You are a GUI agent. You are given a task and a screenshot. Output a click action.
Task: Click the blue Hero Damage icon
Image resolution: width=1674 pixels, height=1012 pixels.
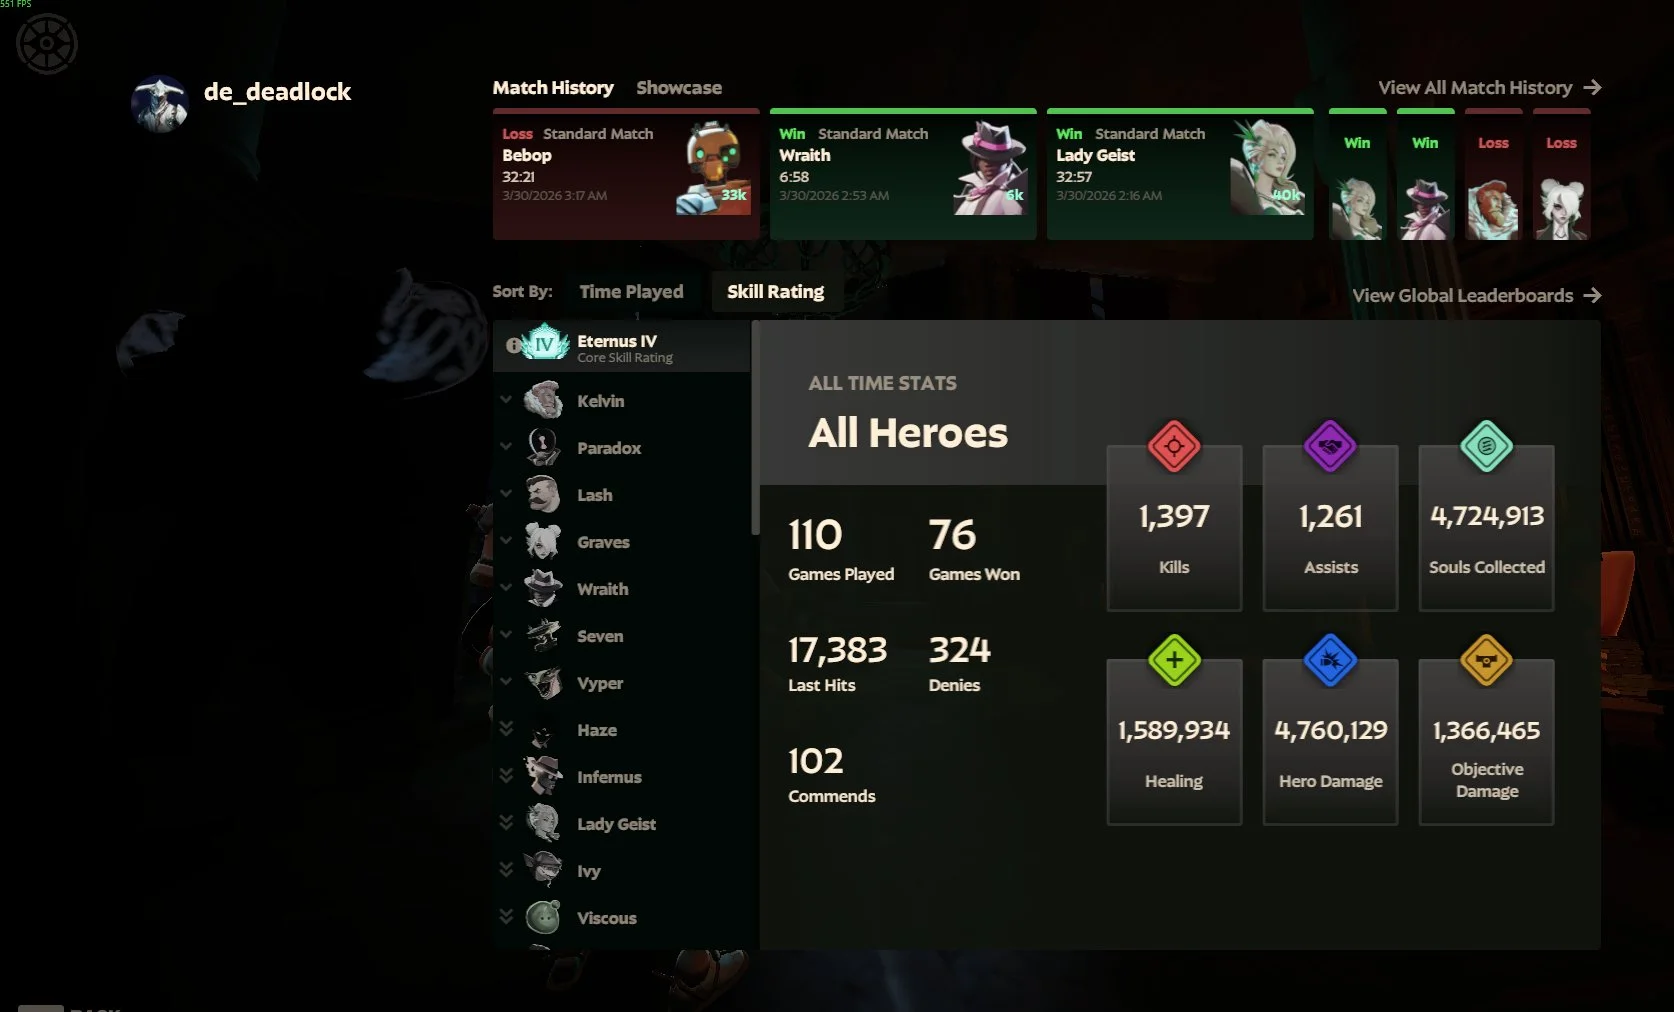[1330, 660]
